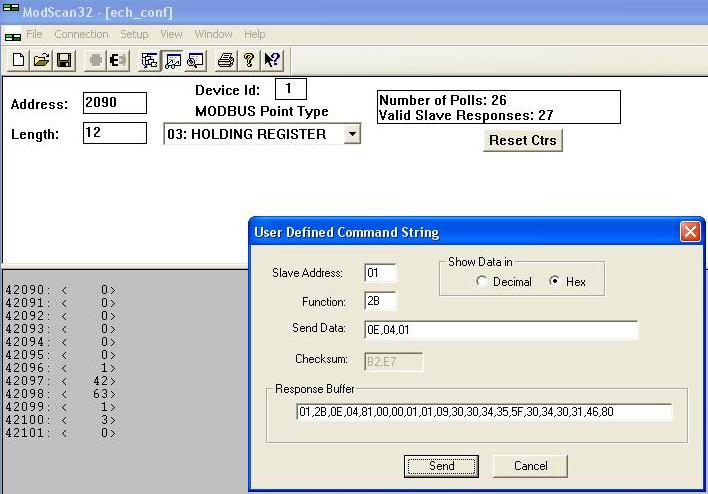This screenshot has height=494, width=708.
Task: Click the Print toolbar icon
Action: [x=226, y=60]
